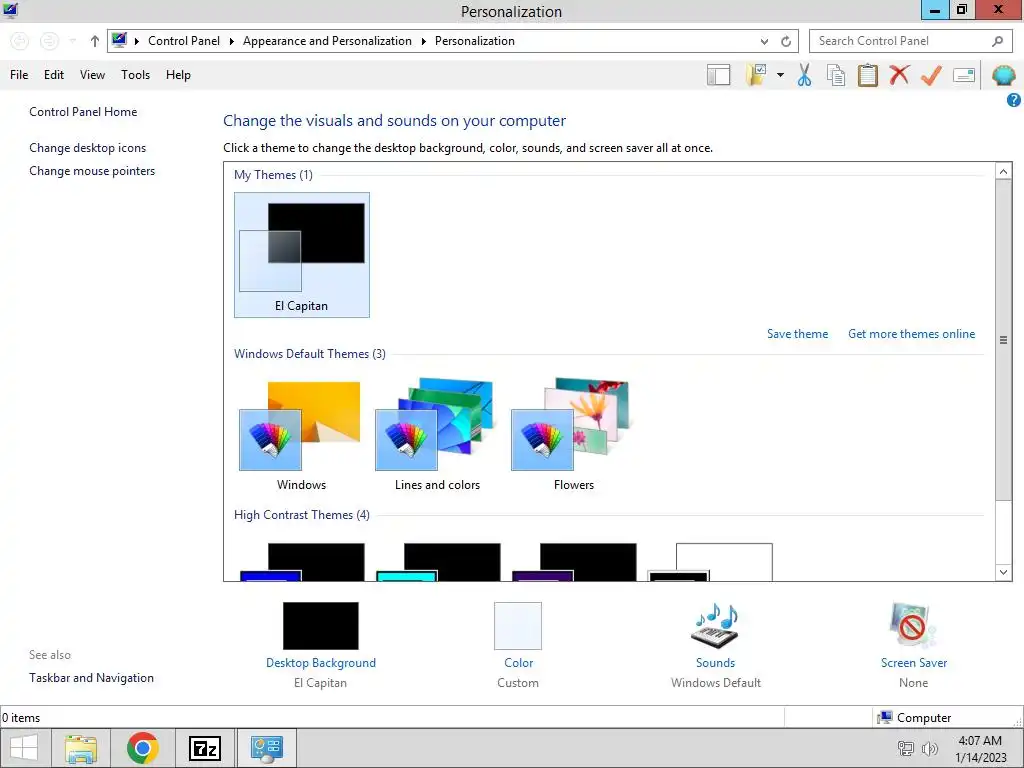Click the Classic Shell icon in toolbar
Screen dimensions: 1024x768
1003,76
